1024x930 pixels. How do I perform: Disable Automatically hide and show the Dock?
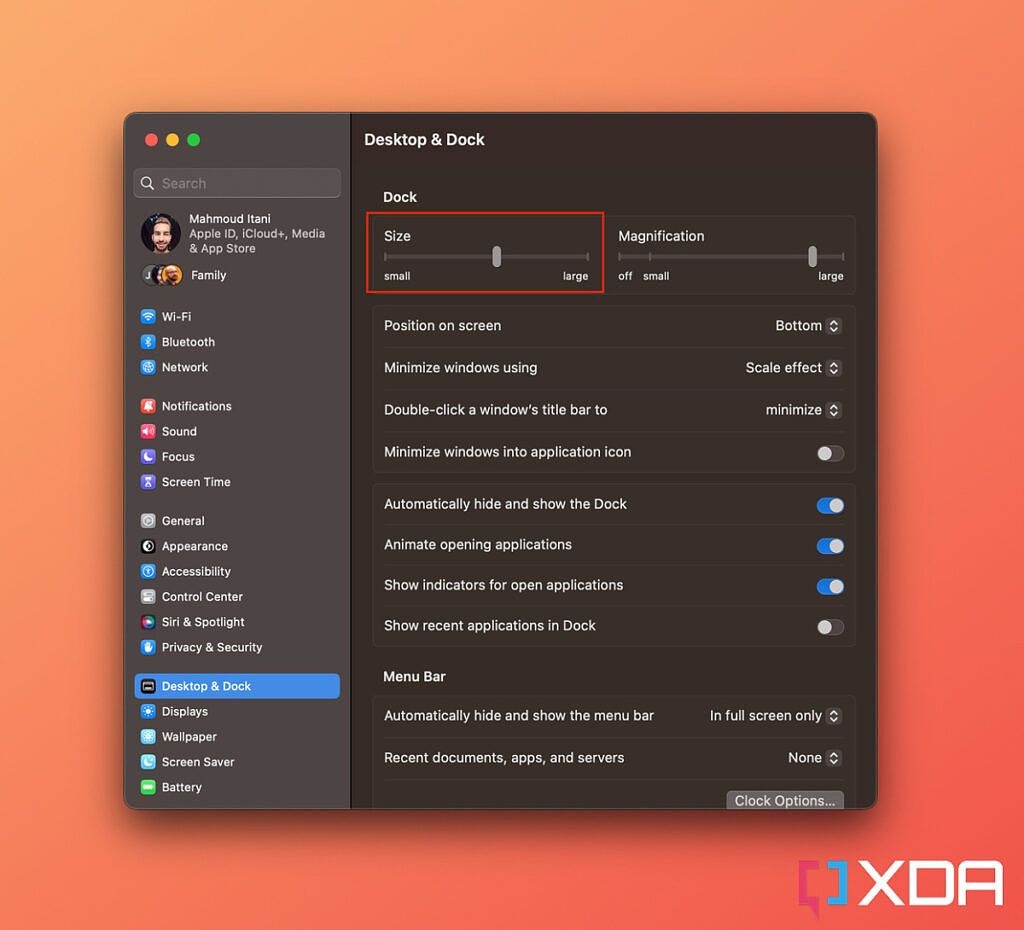click(x=829, y=504)
